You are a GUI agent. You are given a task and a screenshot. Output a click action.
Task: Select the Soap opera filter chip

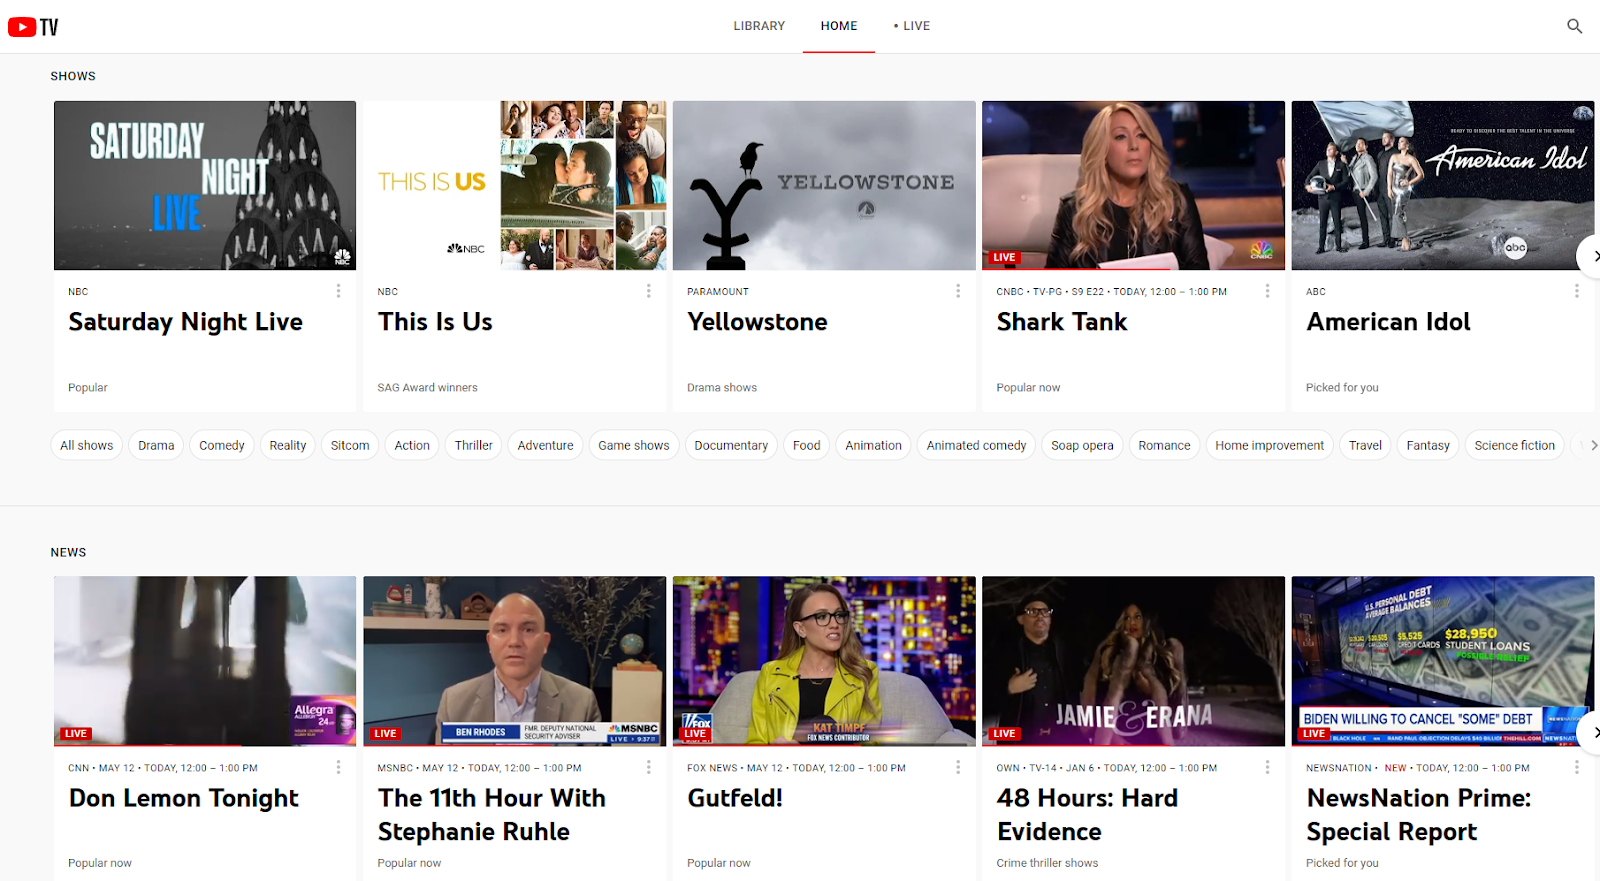click(x=1082, y=445)
